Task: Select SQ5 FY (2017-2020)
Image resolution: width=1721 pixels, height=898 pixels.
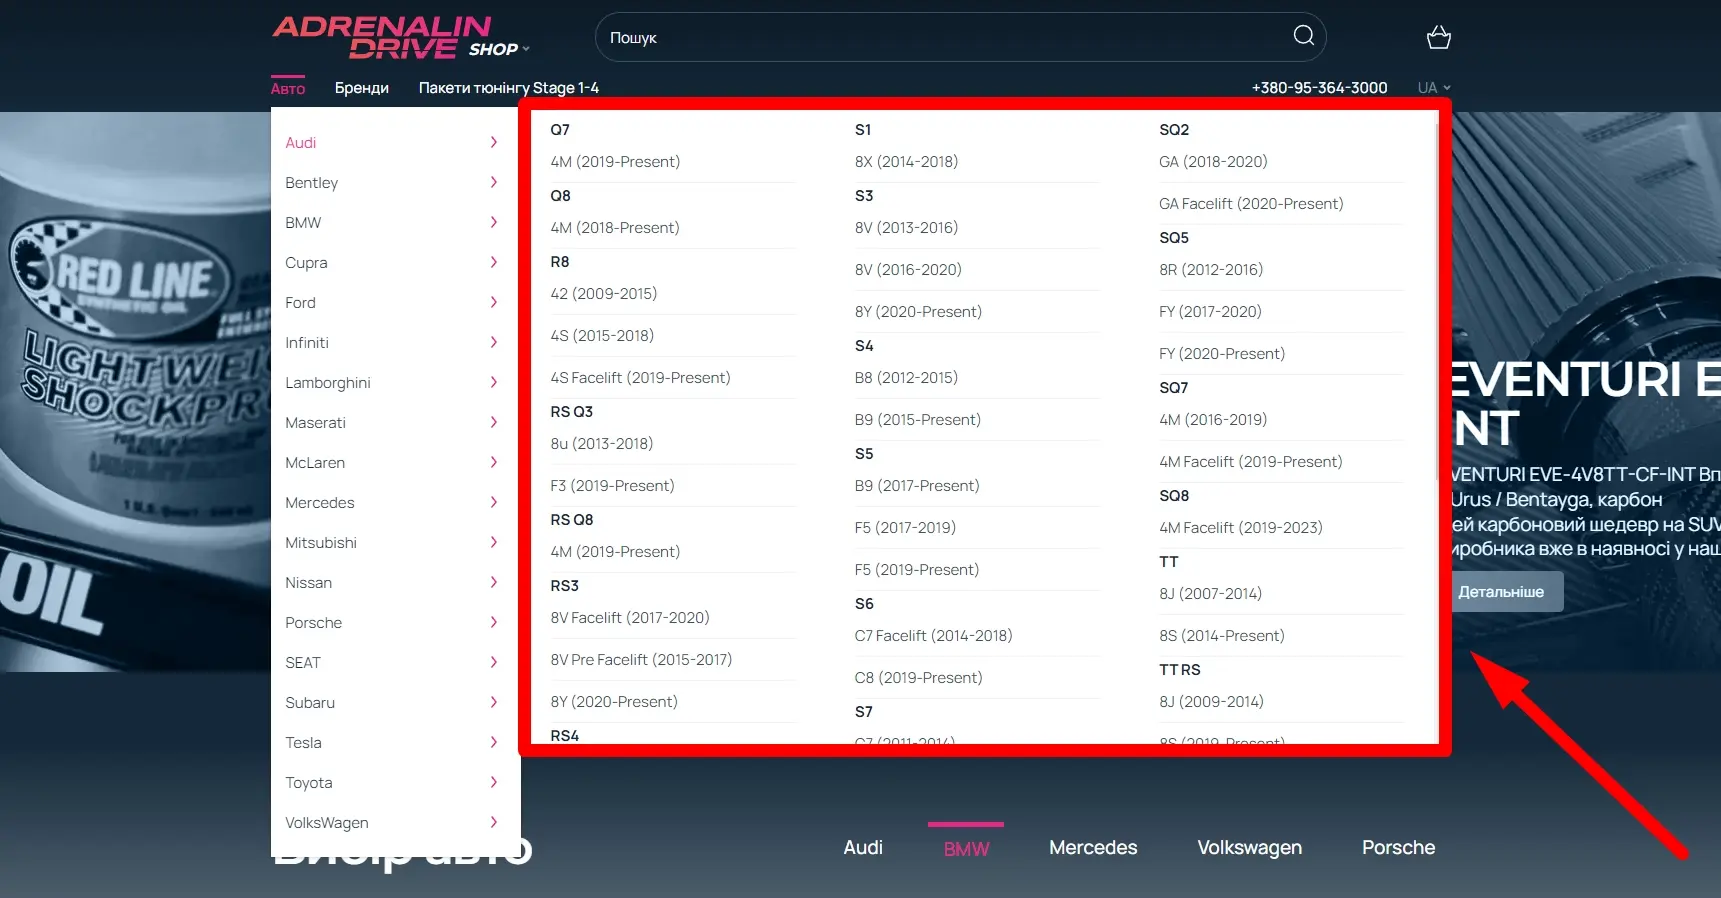Action: pyautogui.click(x=1210, y=311)
